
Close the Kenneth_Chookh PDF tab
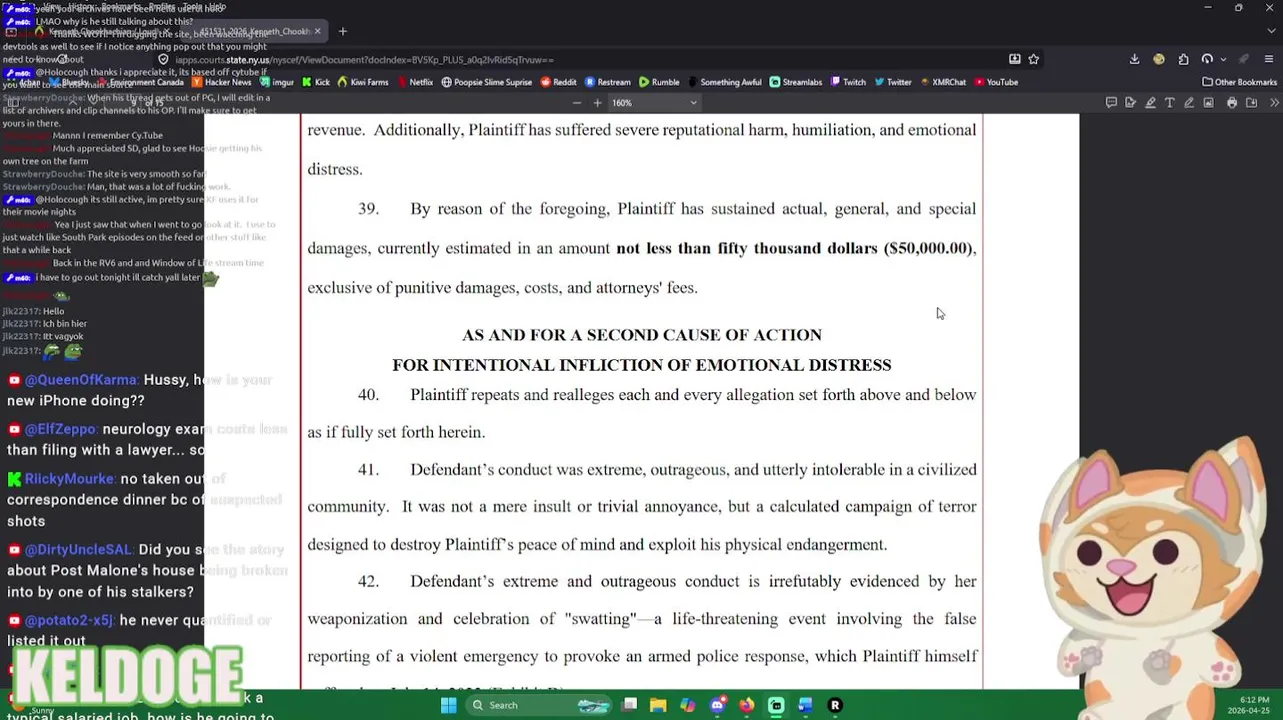pyautogui.click(x=317, y=31)
